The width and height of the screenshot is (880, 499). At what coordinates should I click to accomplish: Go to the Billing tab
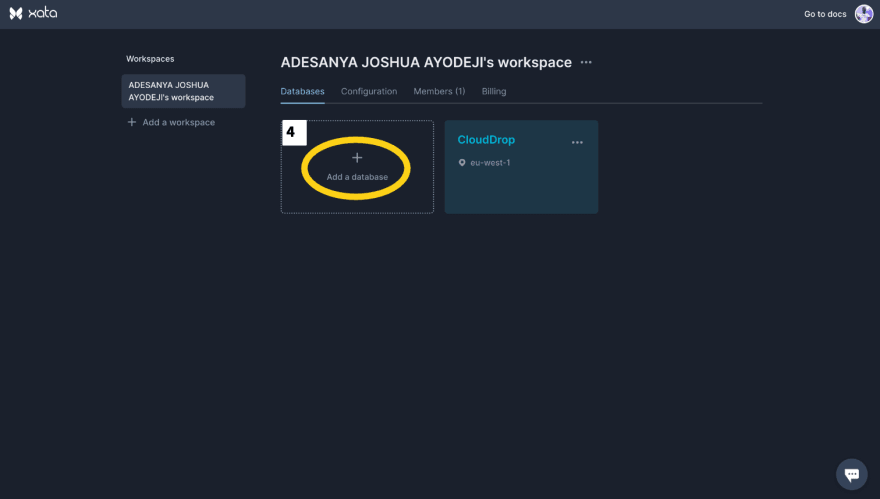coord(494,91)
